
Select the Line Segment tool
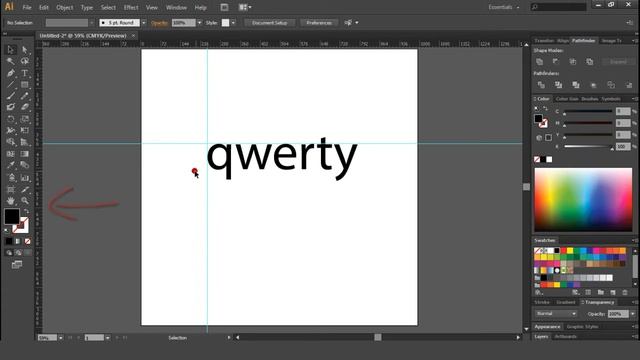[x=11, y=84]
